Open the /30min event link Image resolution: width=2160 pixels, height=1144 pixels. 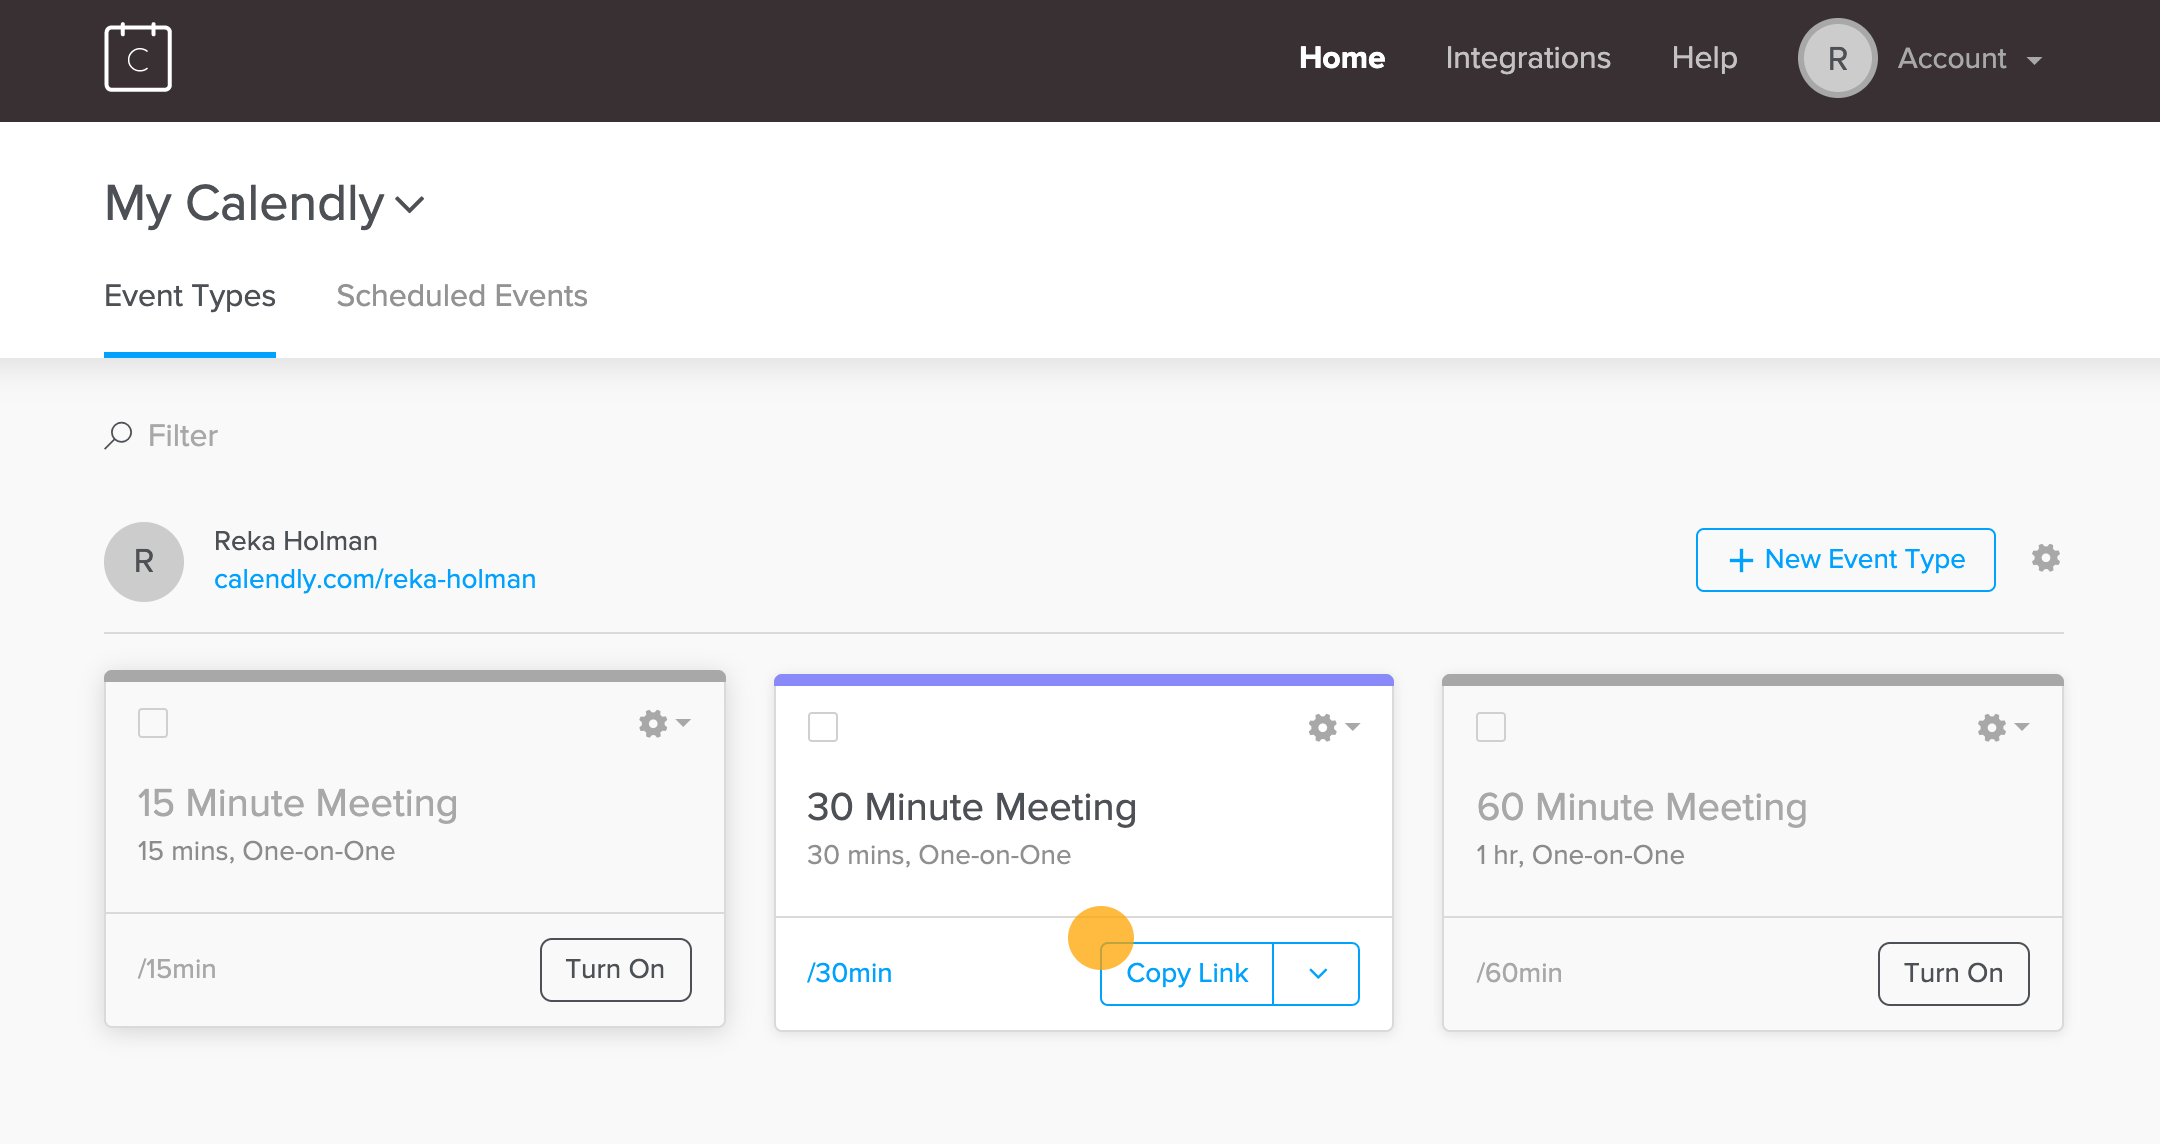coord(850,973)
